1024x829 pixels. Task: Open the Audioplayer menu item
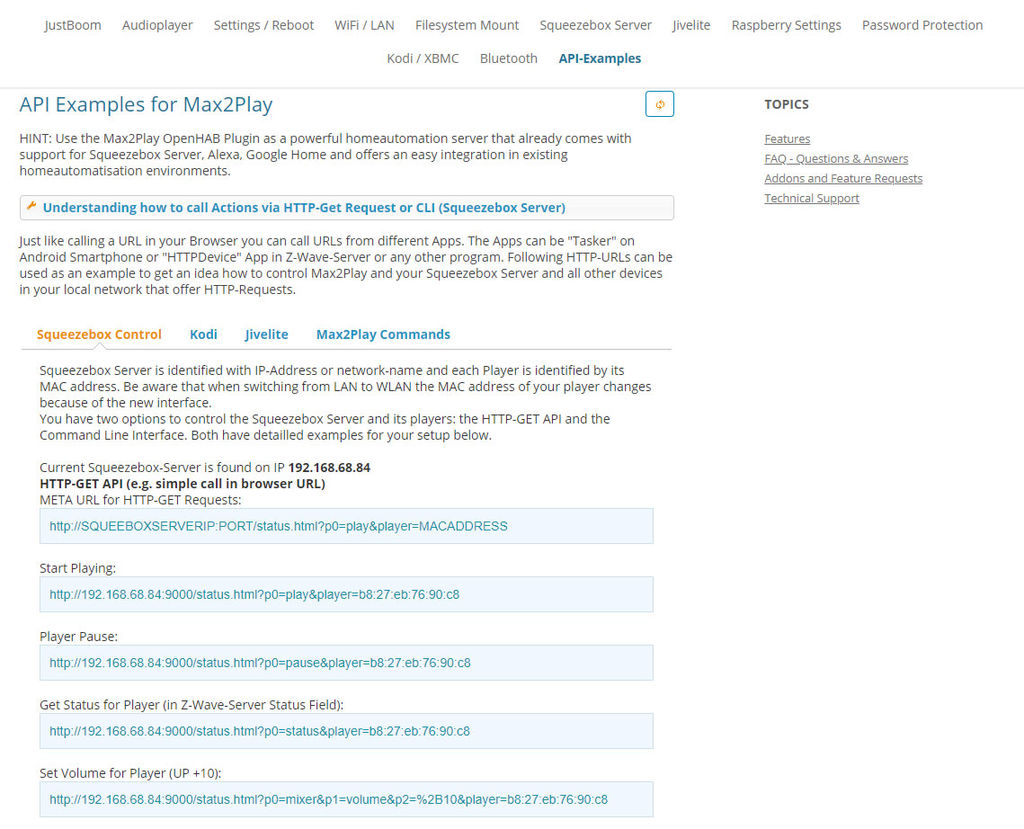(x=157, y=25)
